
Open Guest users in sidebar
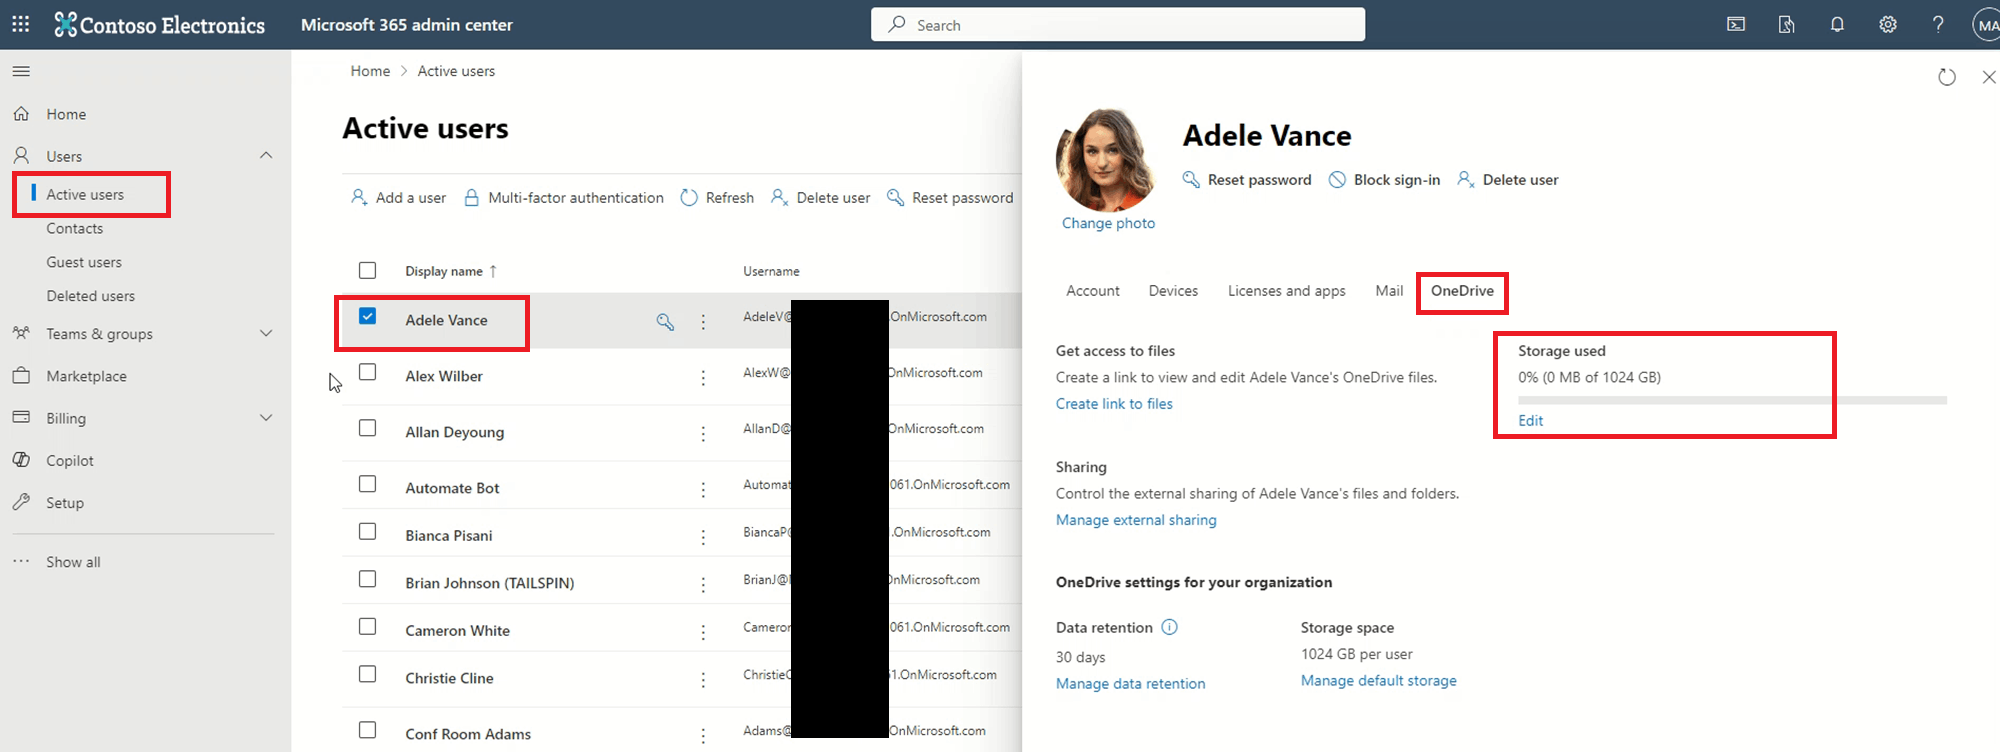pyautogui.click(x=84, y=262)
